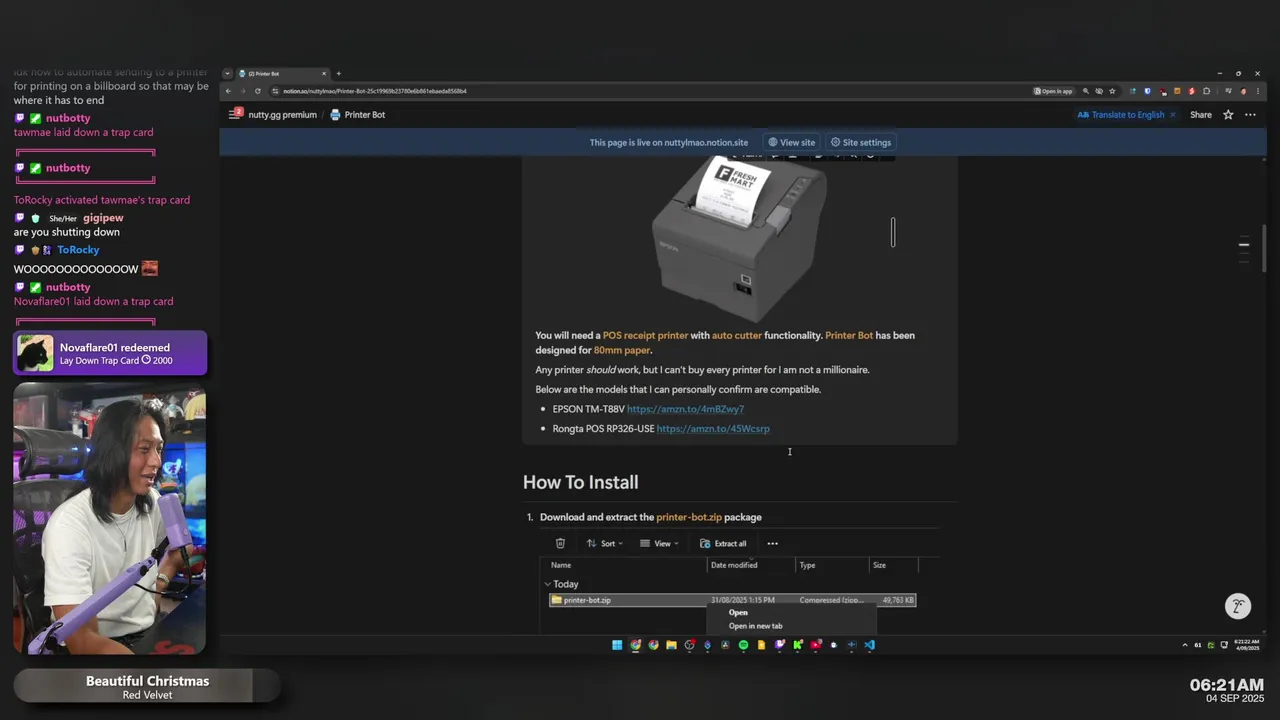
Task: Click the browser Forward arrow
Action: pyautogui.click(x=242, y=91)
